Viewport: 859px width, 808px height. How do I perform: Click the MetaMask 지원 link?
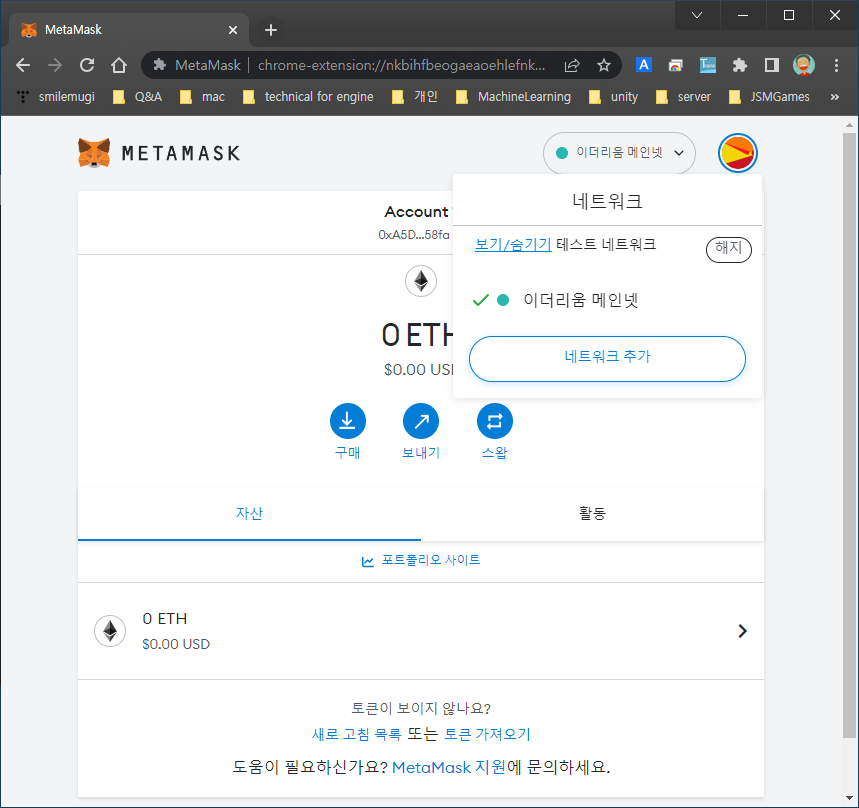click(449, 767)
